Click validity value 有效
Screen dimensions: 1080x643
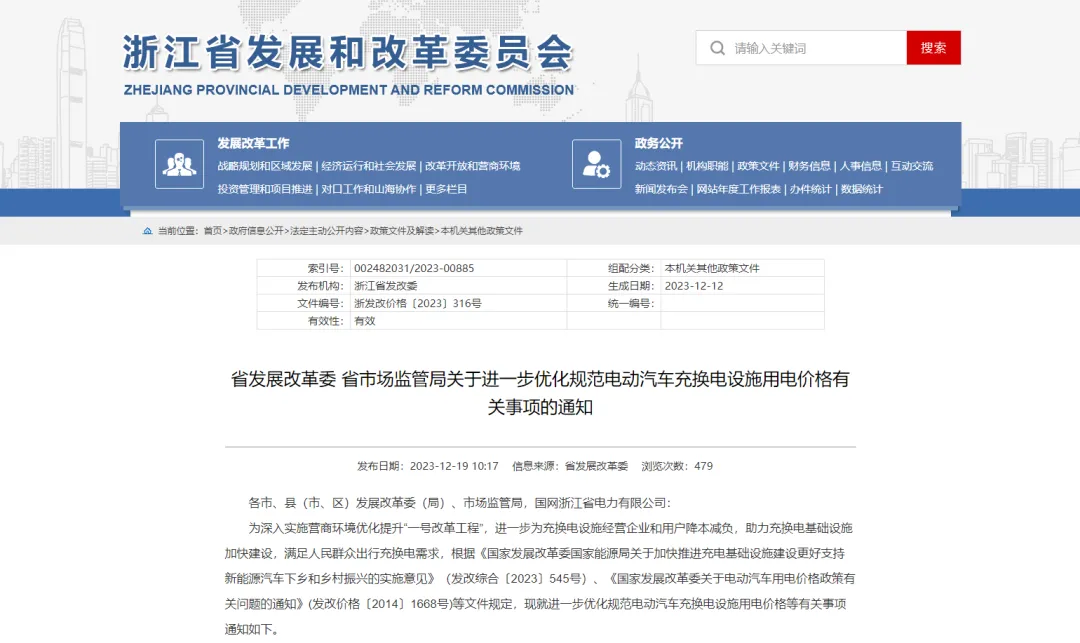(x=364, y=321)
